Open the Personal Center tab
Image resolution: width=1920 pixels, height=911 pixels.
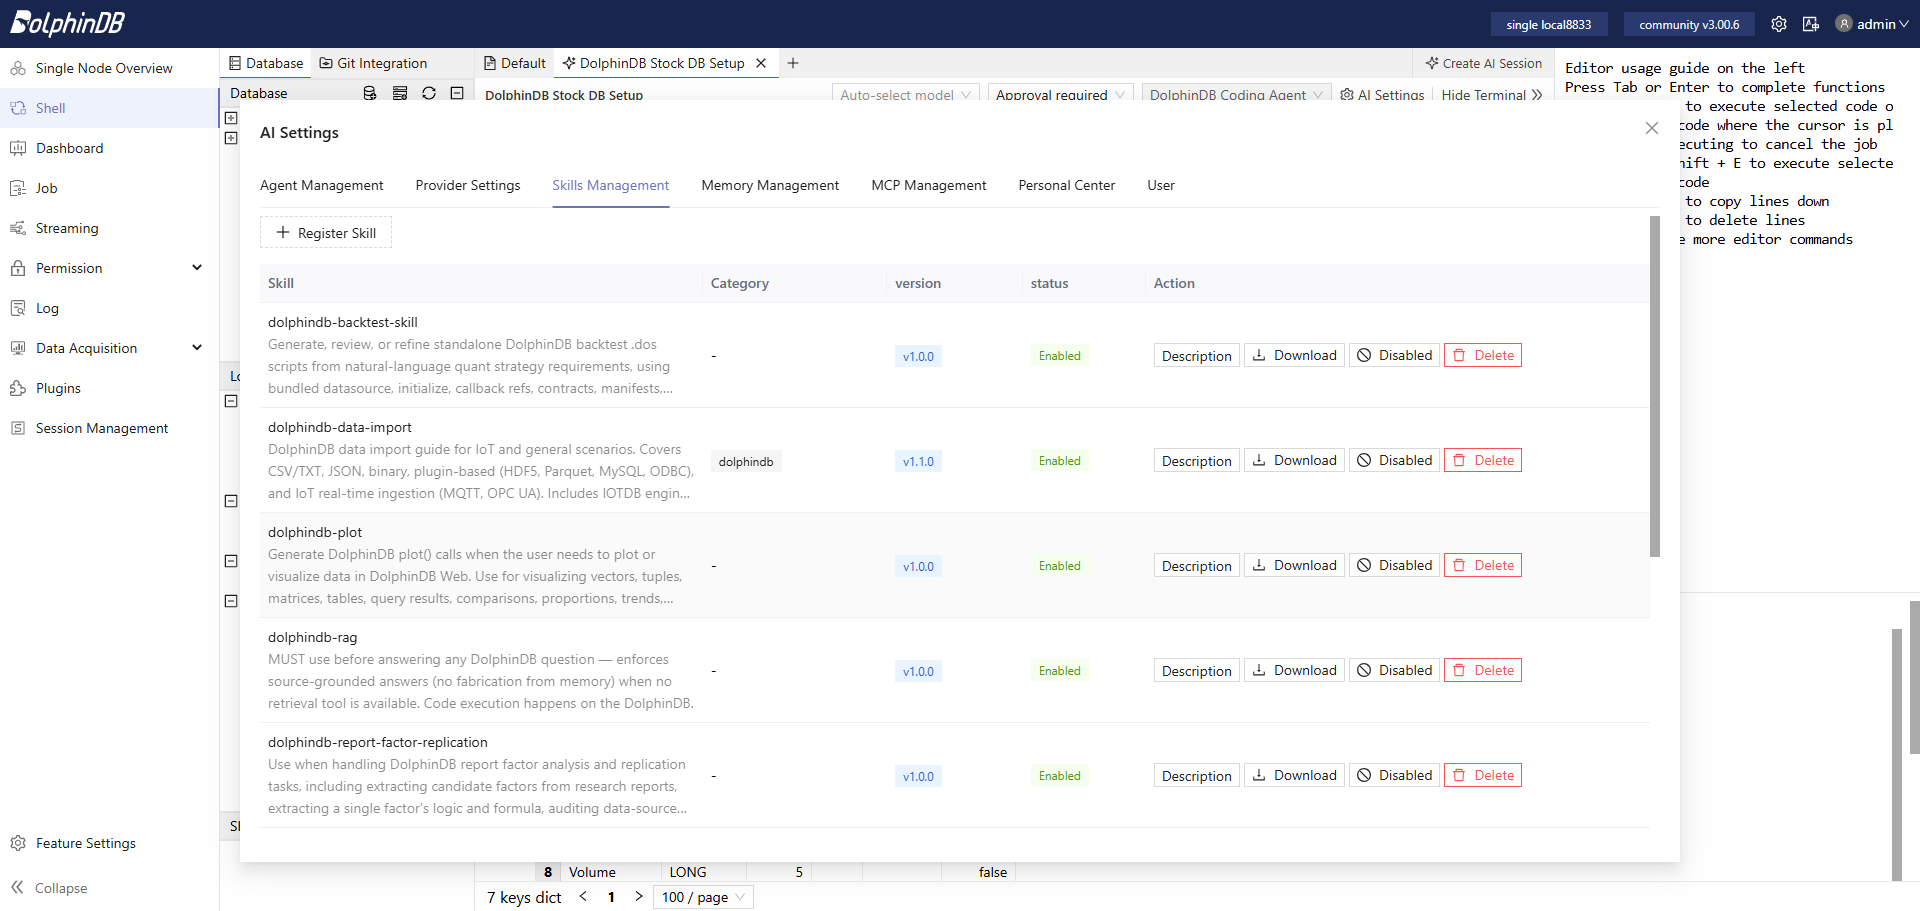(x=1067, y=185)
